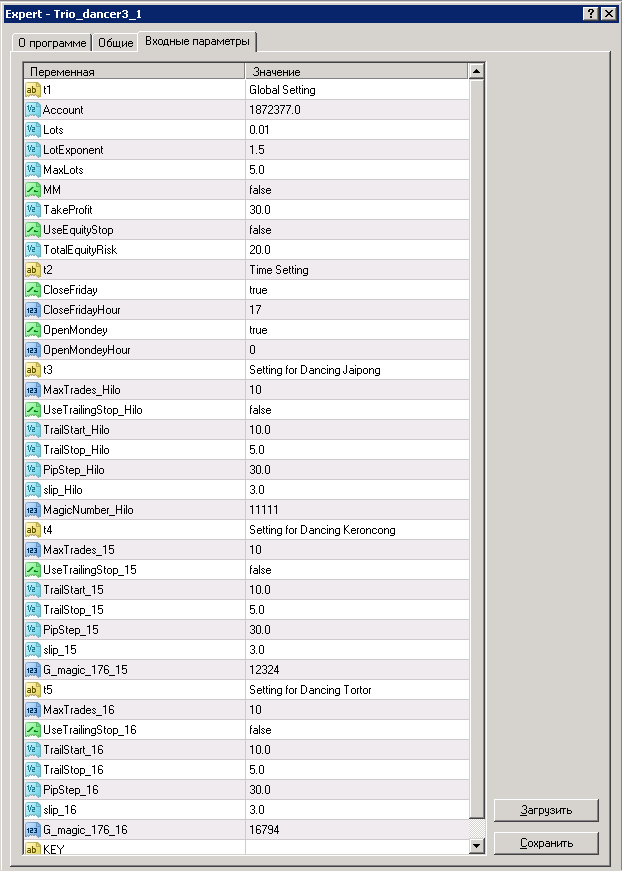
Task: Click the string icon beside t4
Action: (x=33, y=530)
